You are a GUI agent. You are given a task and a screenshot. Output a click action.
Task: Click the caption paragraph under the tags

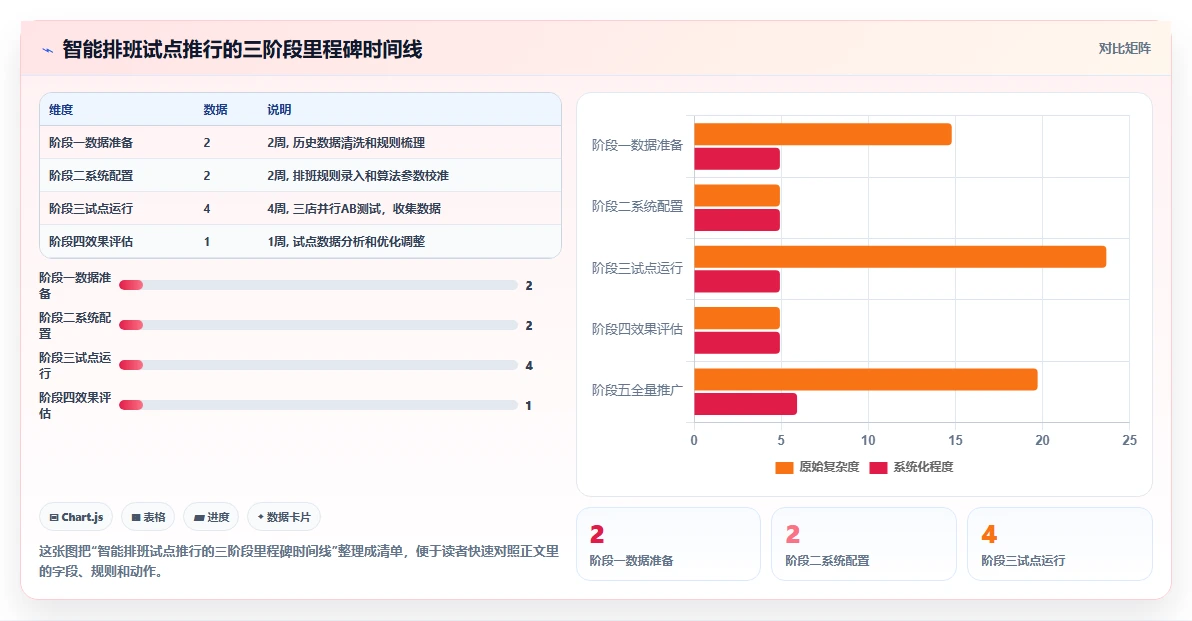299,561
